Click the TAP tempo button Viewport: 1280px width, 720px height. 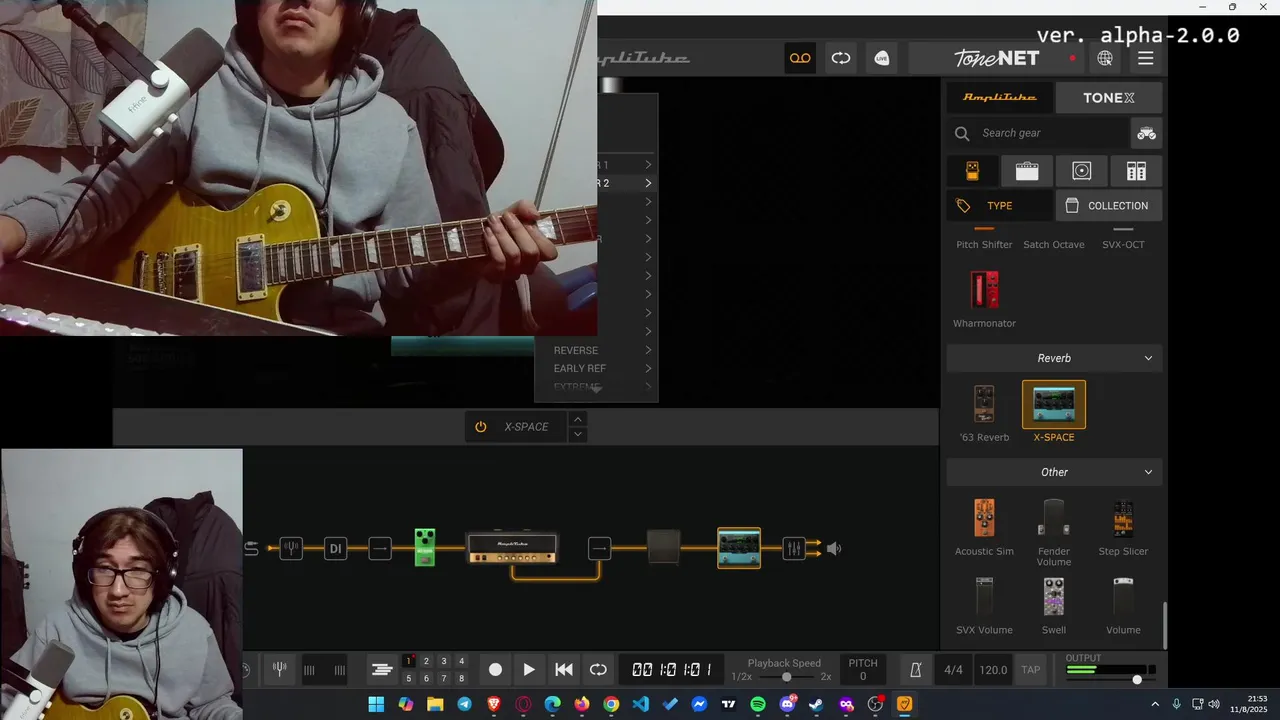click(x=1030, y=670)
